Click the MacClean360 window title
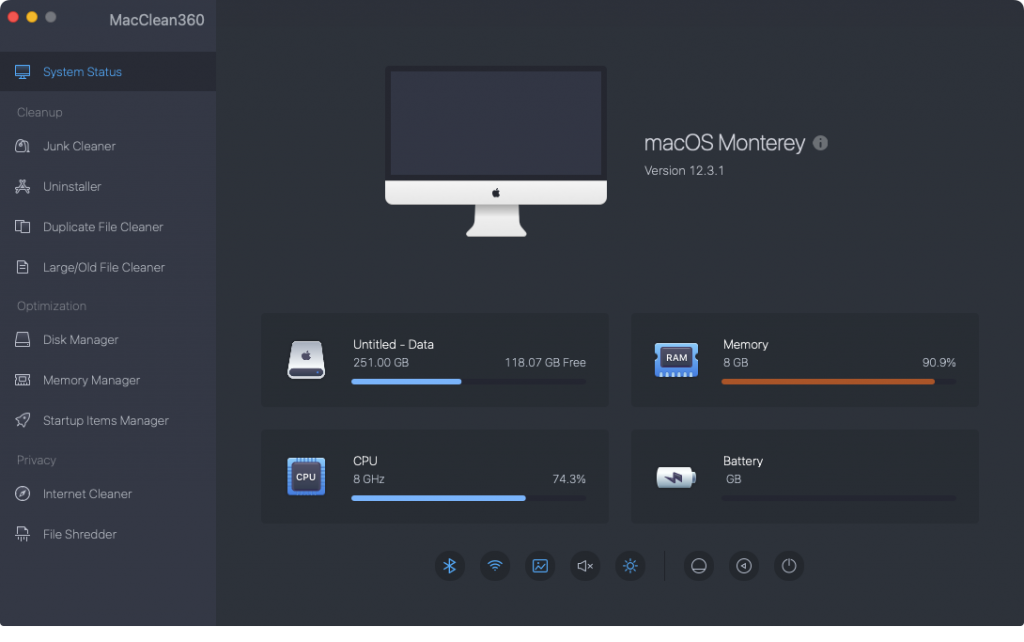The width and height of the screenshot is (1024, 642). 157,20
